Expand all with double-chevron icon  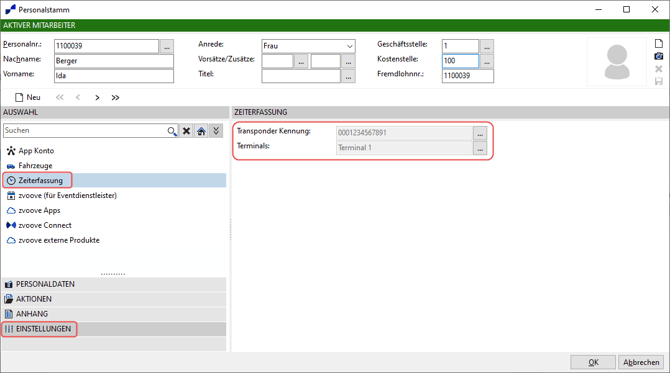click(x=216, y=131)
